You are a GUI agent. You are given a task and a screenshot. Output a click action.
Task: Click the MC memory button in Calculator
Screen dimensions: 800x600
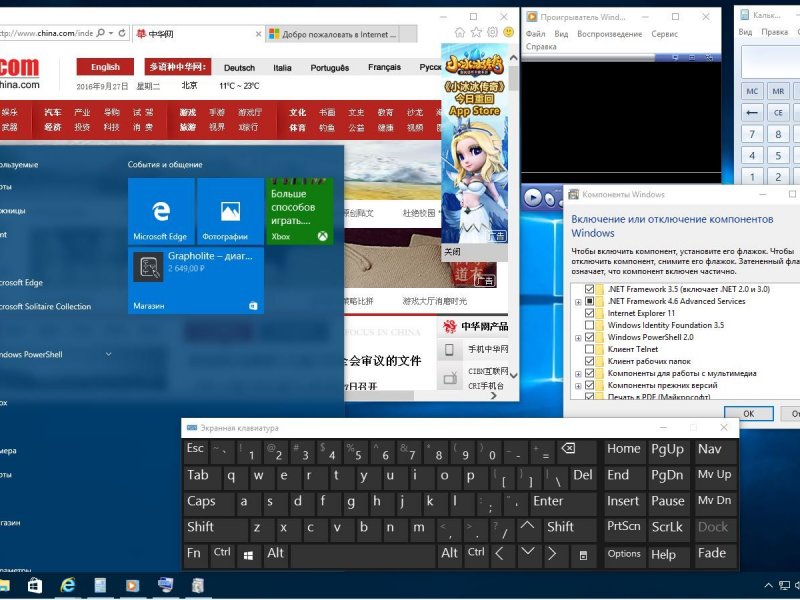pyautogui.click(x=752, y=91)
